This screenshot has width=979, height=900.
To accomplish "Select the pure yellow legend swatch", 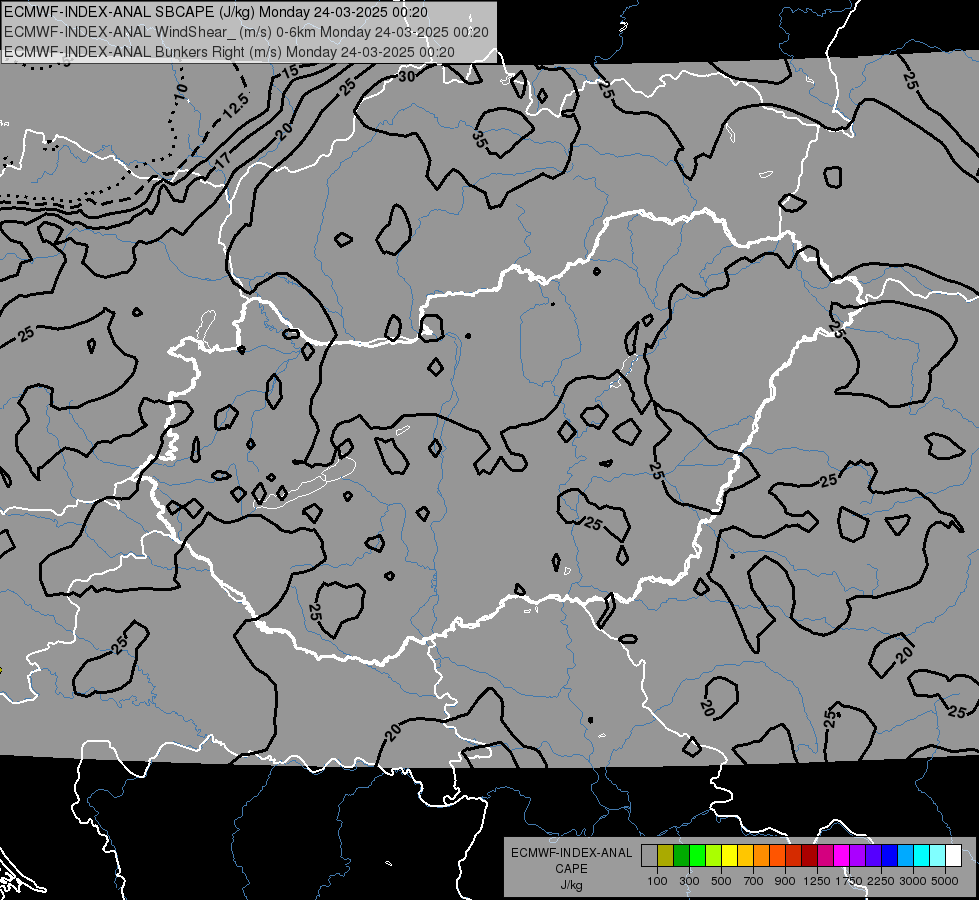I will (730, 855).
